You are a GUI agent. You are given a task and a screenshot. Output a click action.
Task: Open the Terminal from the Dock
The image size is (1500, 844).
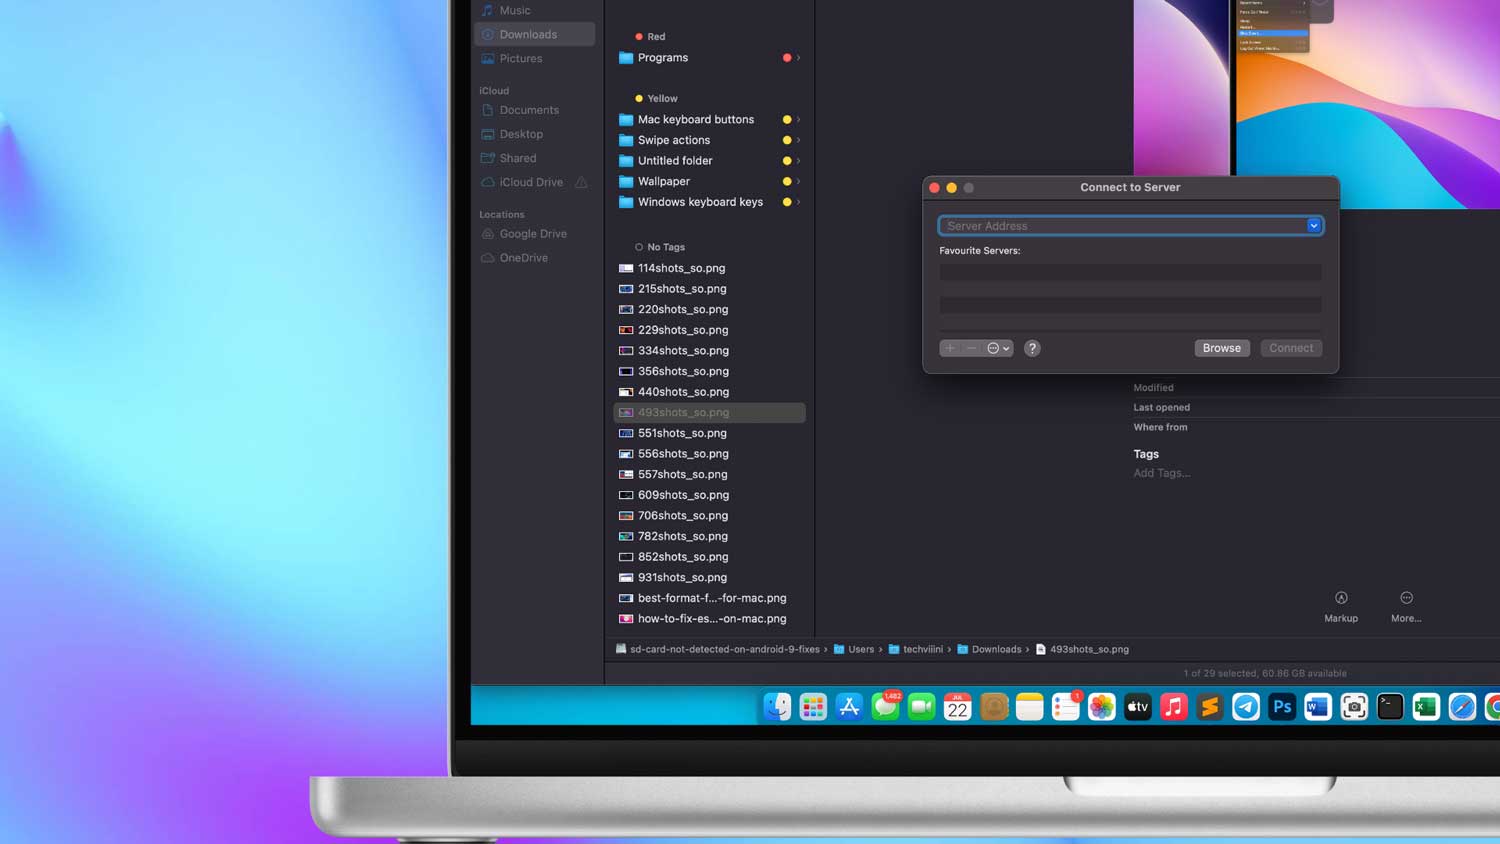pyautogui.click(x=1390, y=707)
